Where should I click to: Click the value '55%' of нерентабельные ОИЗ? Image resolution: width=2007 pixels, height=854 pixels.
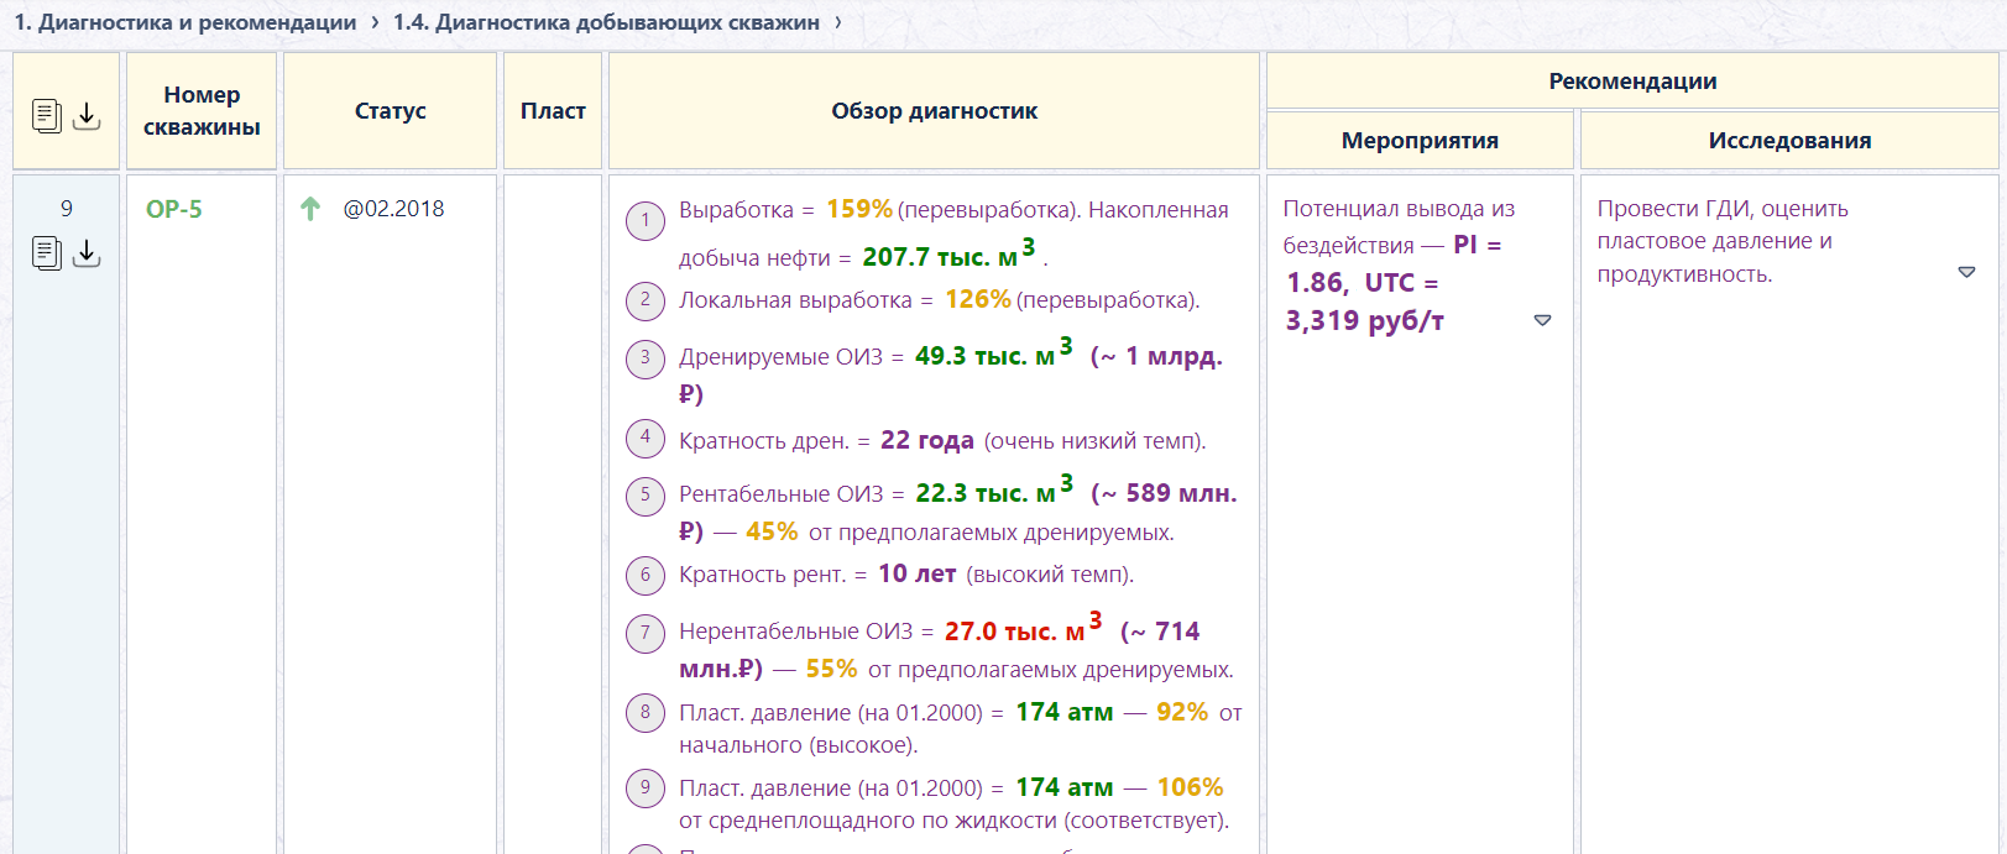point(831,668)
